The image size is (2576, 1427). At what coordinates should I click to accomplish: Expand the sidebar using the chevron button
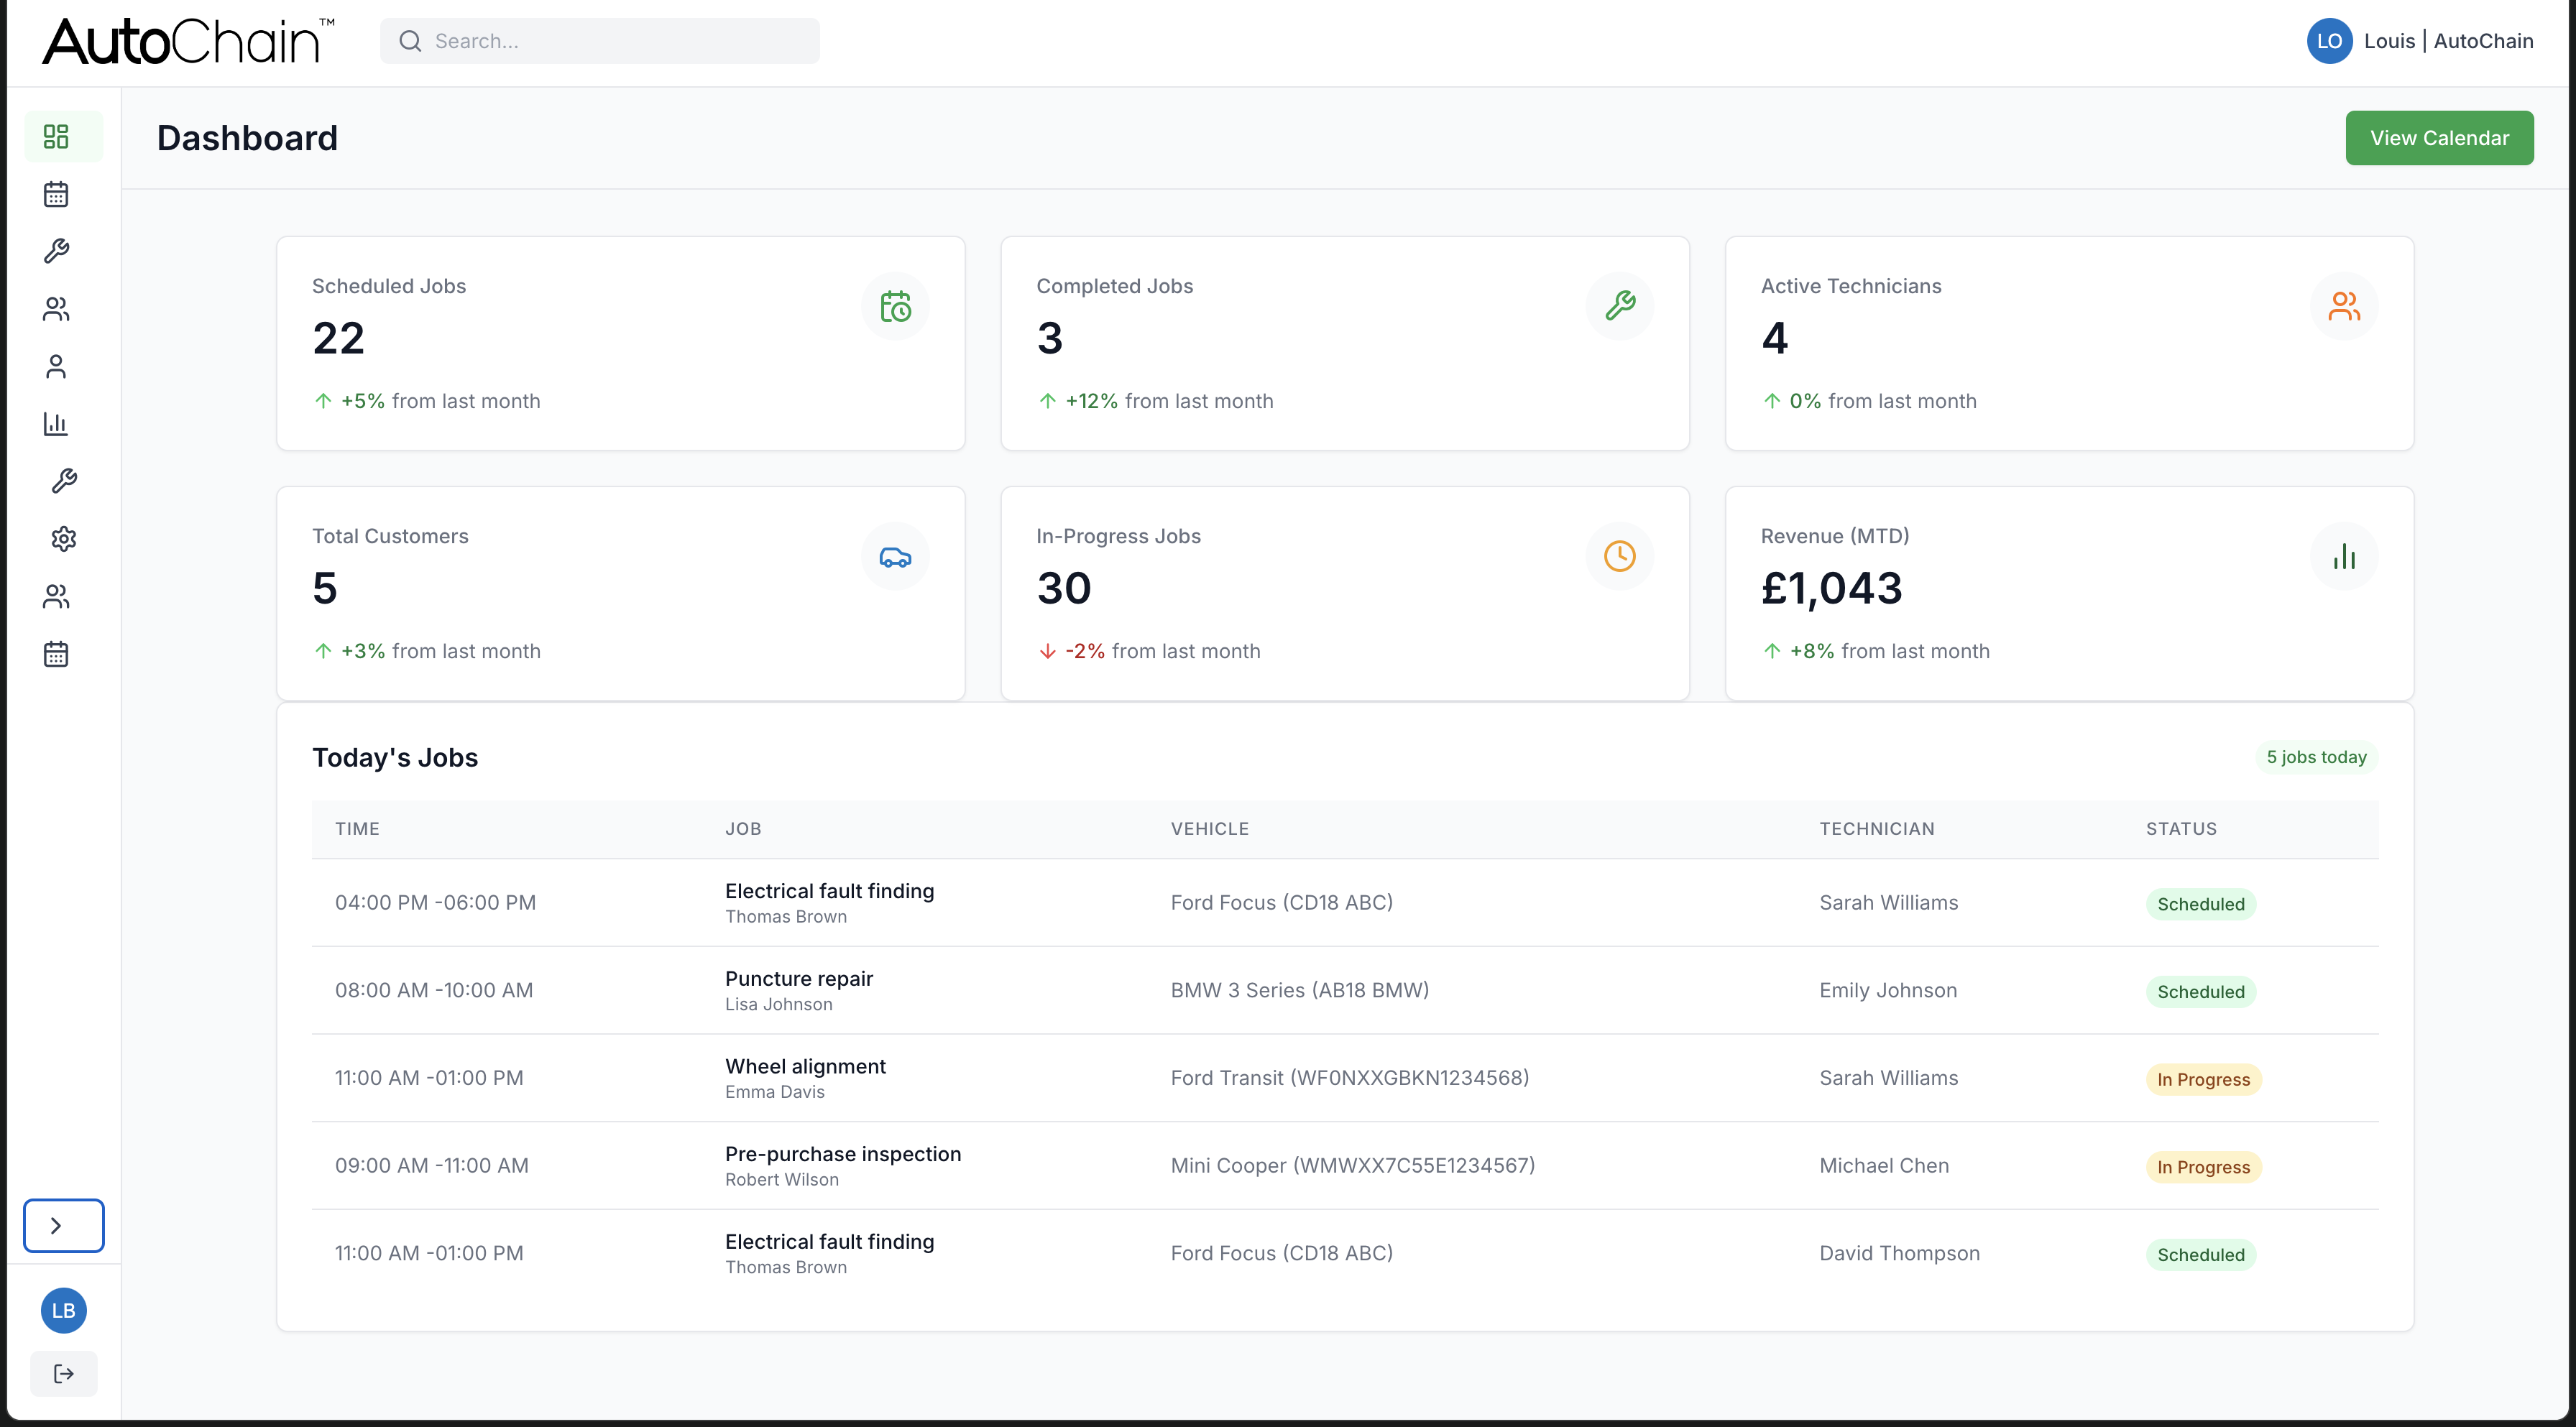point(63,1225)
